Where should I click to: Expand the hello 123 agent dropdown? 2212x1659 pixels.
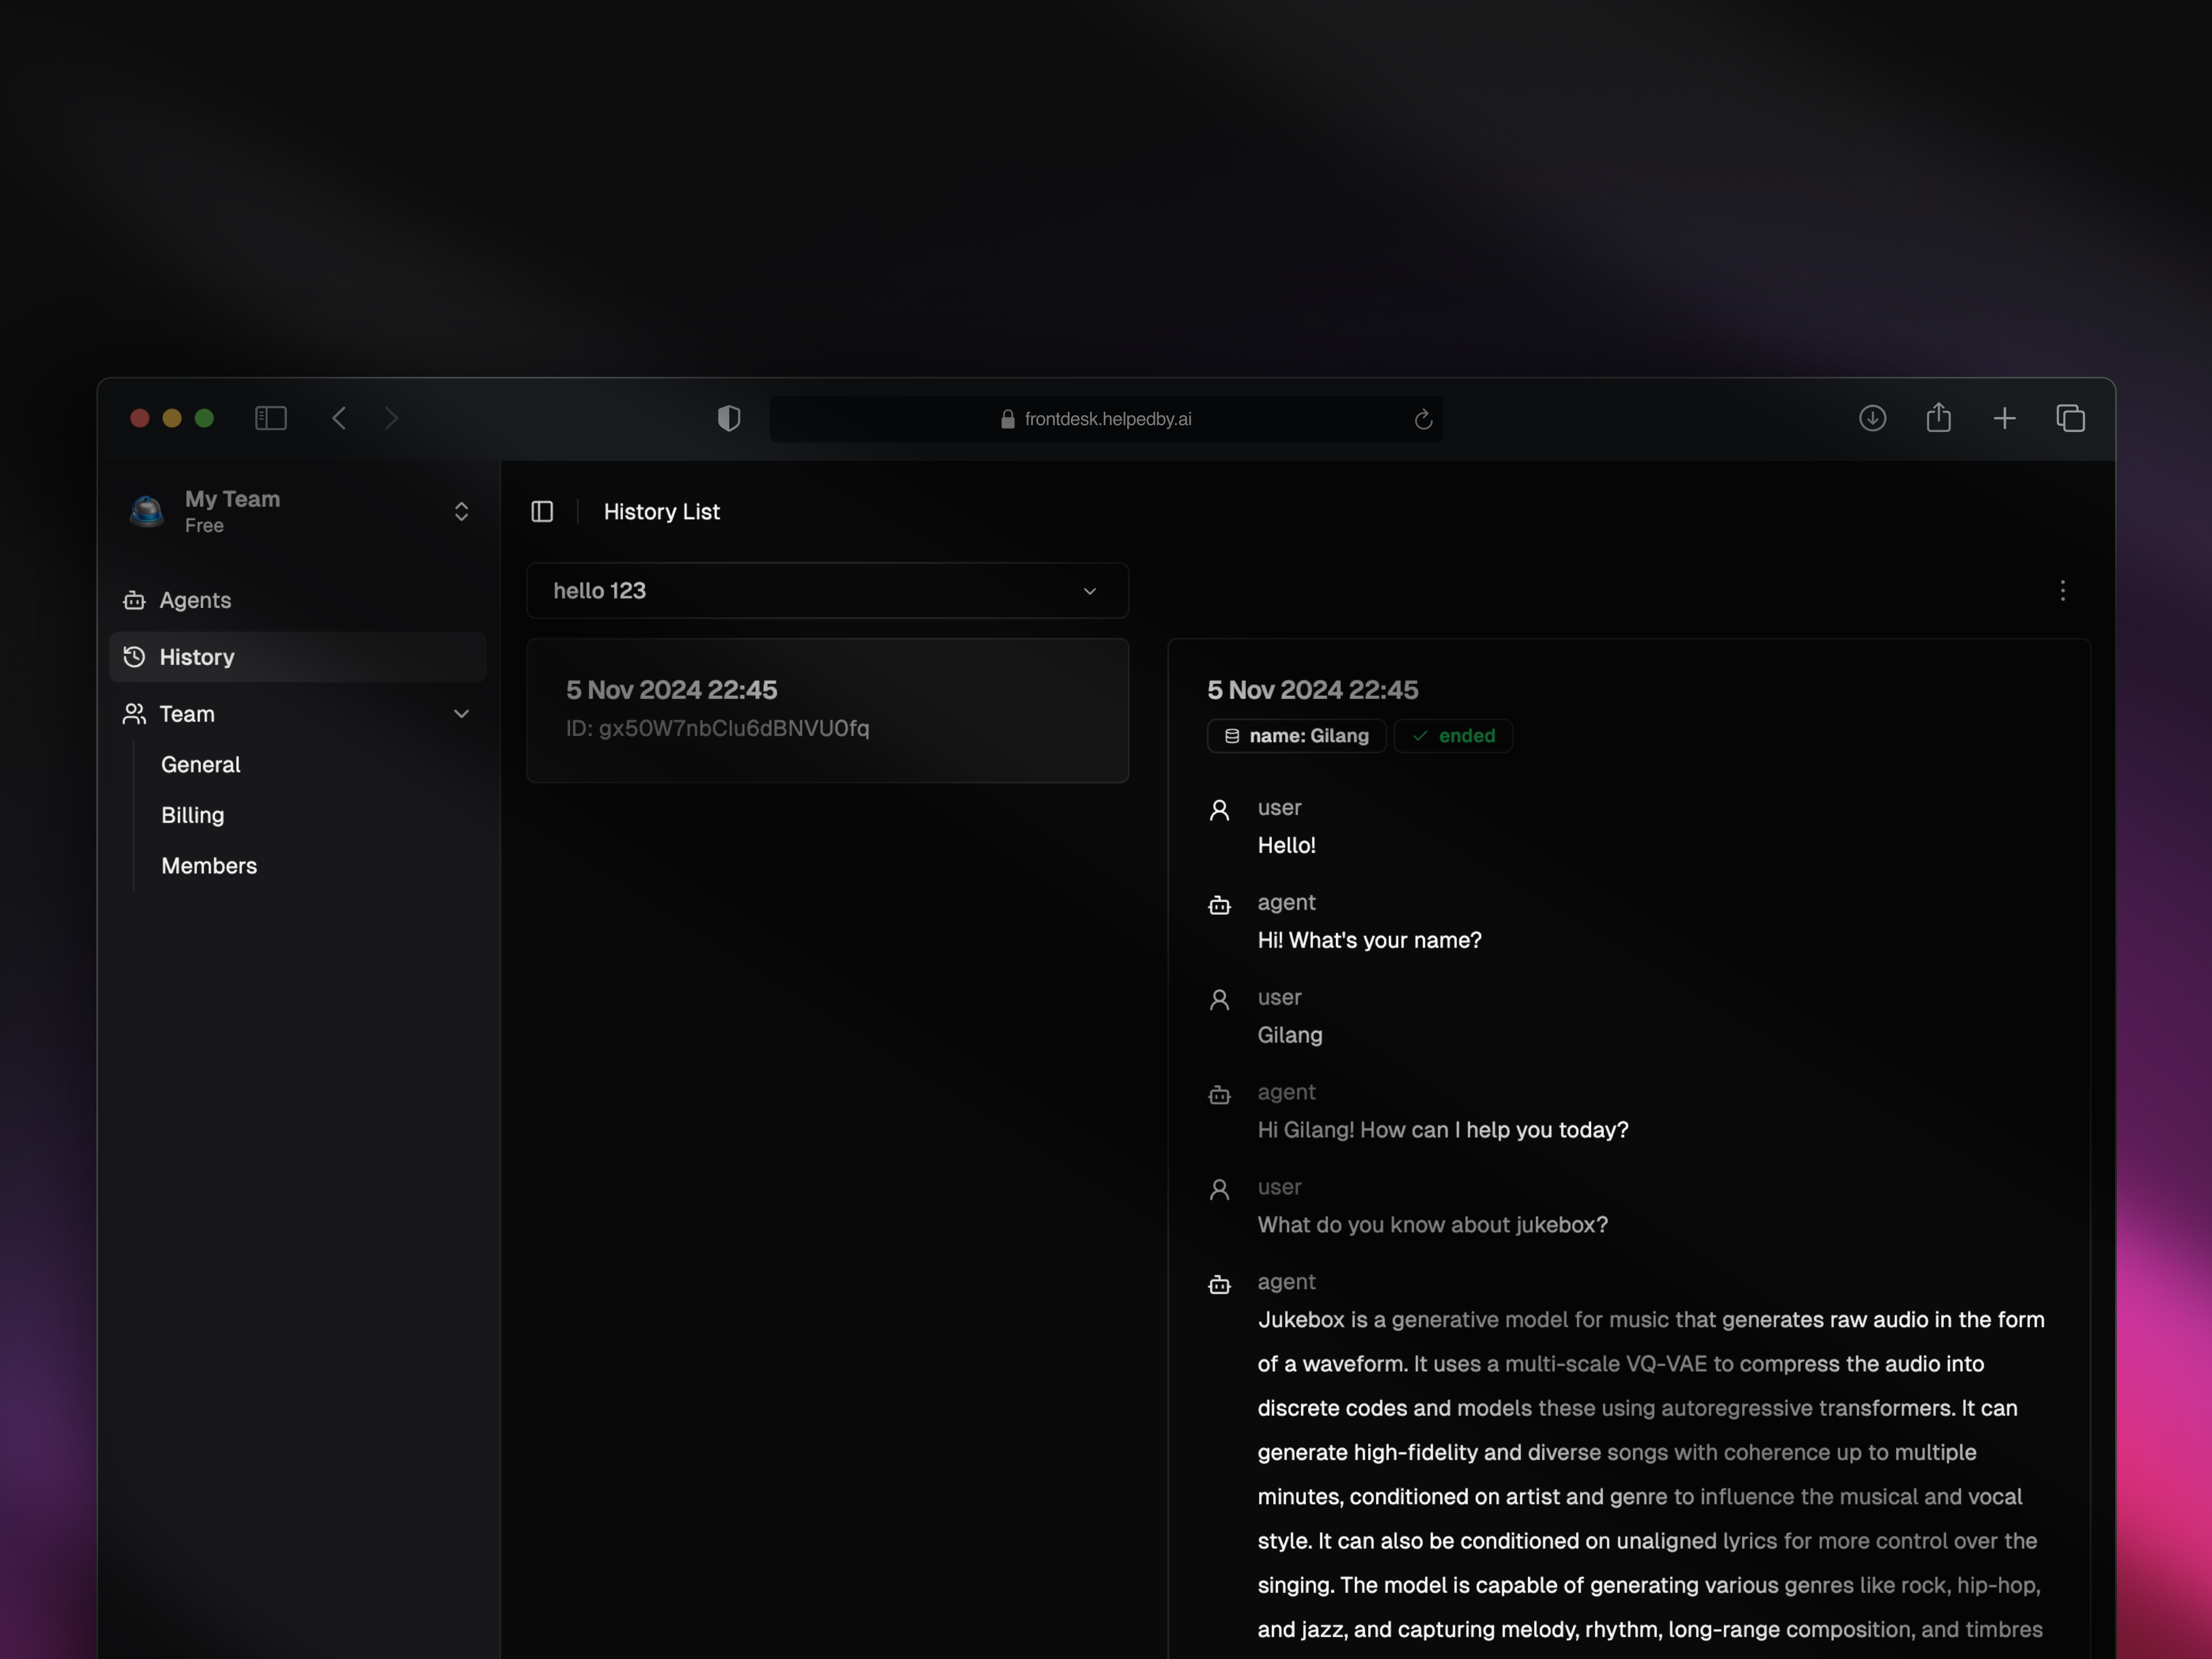[x=827, y=591]
